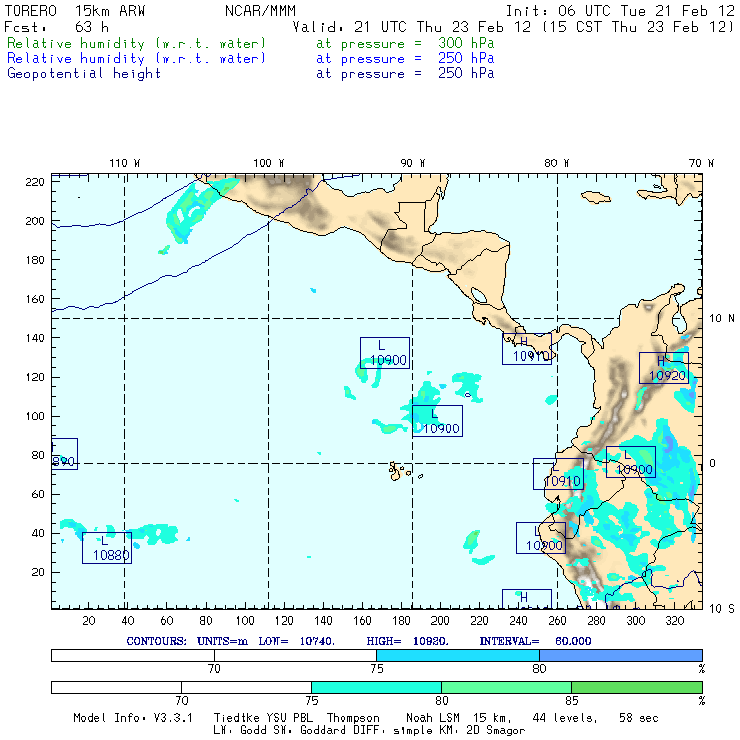Image resolution: width=740 pixels, height=740 pixels.
Task: Click the green 300 hPa pressure value
Action: (466, 43)
